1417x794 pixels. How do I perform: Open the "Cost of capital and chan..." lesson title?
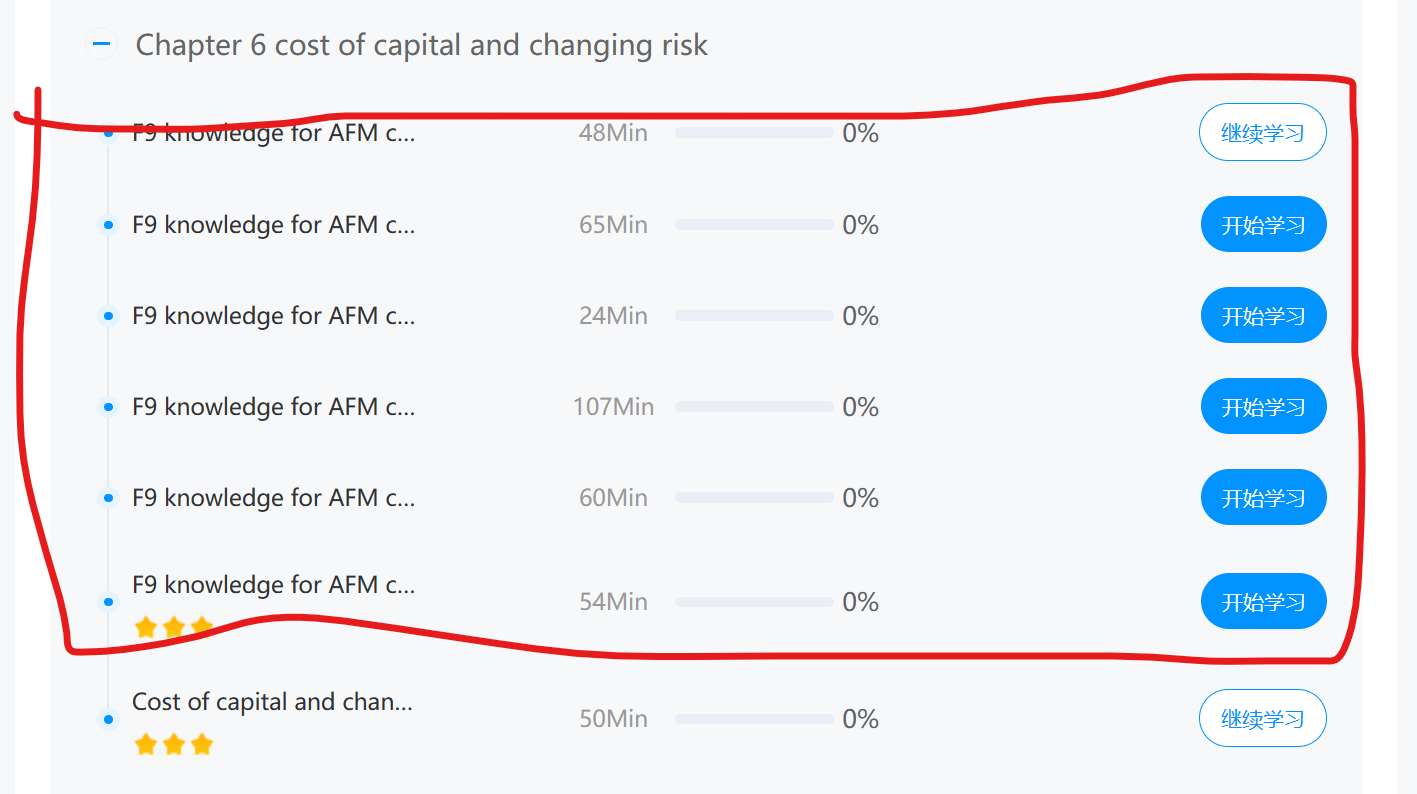coord(272,701)
